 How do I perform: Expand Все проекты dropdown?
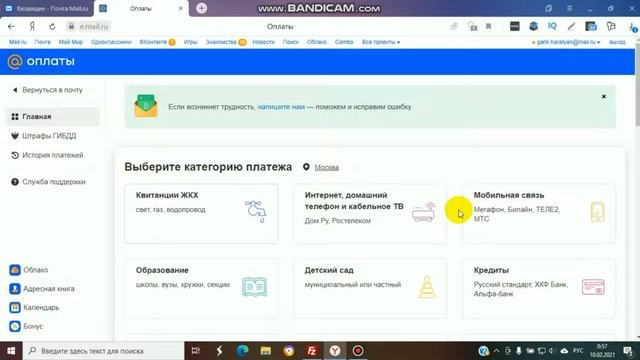click(x=381, y=42)
